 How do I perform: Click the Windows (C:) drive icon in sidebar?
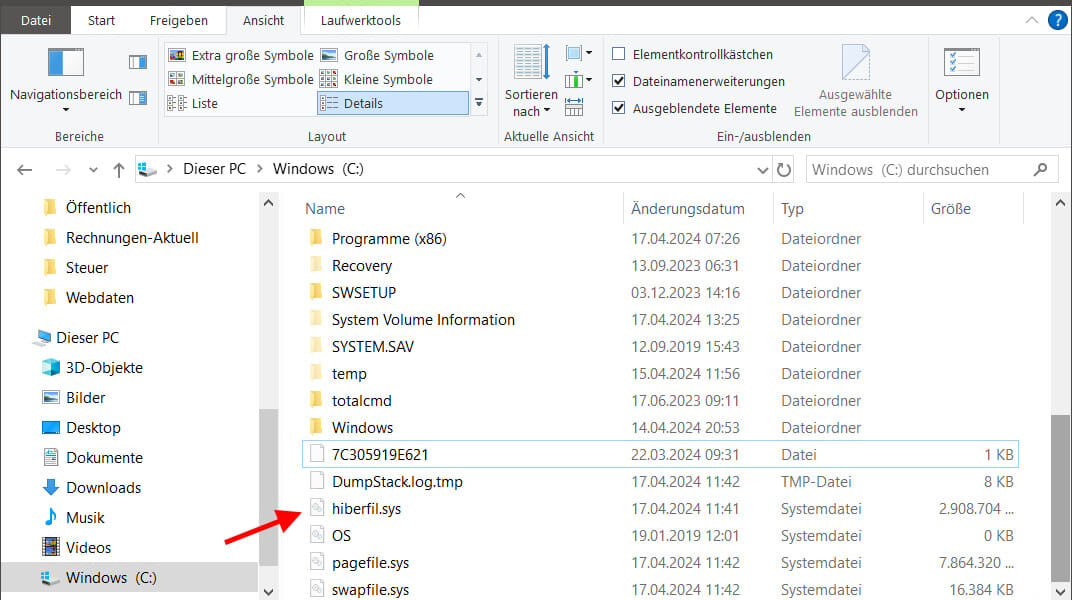pyautogui.click(x=49, y=577)
